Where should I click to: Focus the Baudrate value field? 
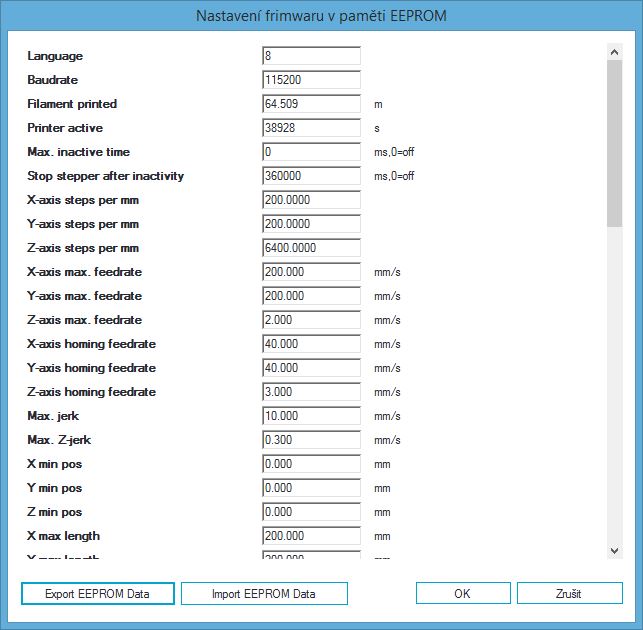[311, 80]
